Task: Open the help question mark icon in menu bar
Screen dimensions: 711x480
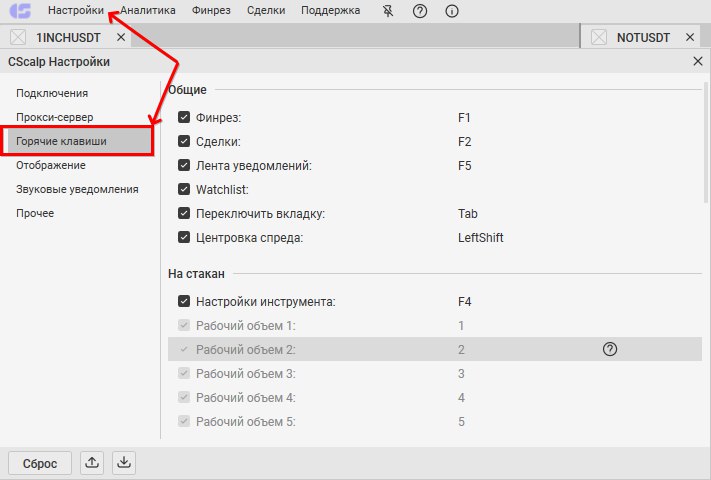Action: pyautogui.click(x=420, y=10)
